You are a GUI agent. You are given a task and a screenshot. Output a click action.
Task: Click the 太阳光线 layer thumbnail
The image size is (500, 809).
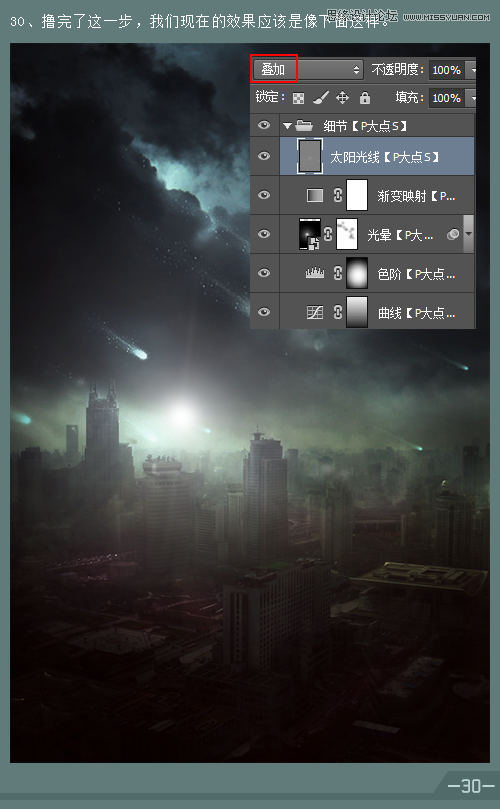[310, 156]
